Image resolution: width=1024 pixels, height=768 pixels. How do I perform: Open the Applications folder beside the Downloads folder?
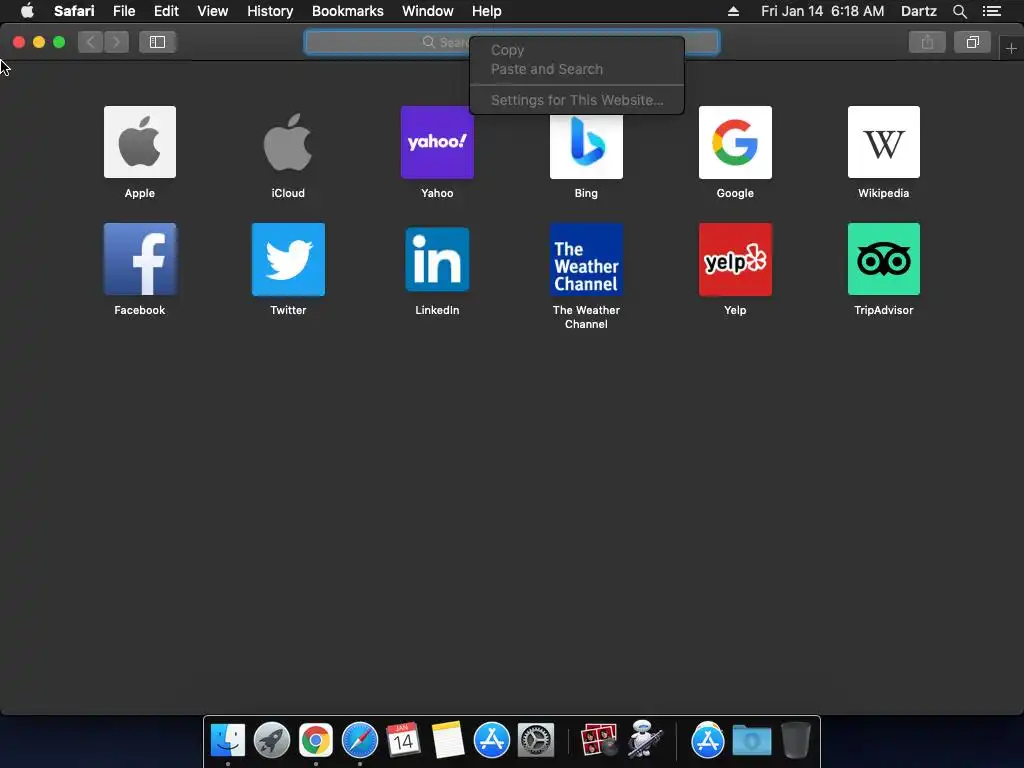(x=707, y=740)
